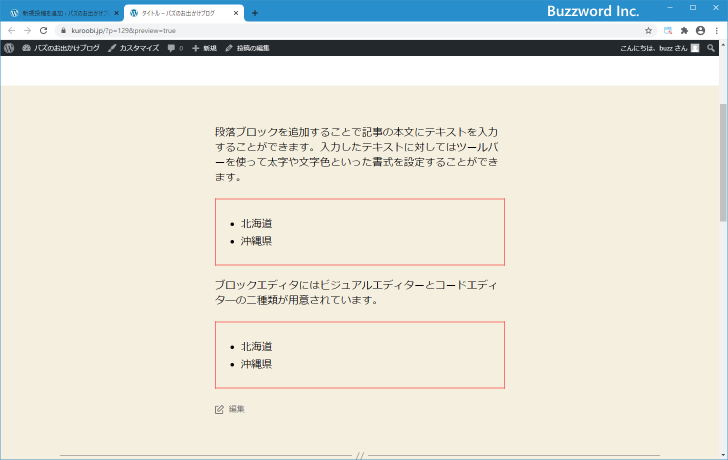Viewport: 728px width, 460px height.
Task: Open the こんにちは、buzz さん account menu
Action: pyautogui.click(x=659, y=48)
